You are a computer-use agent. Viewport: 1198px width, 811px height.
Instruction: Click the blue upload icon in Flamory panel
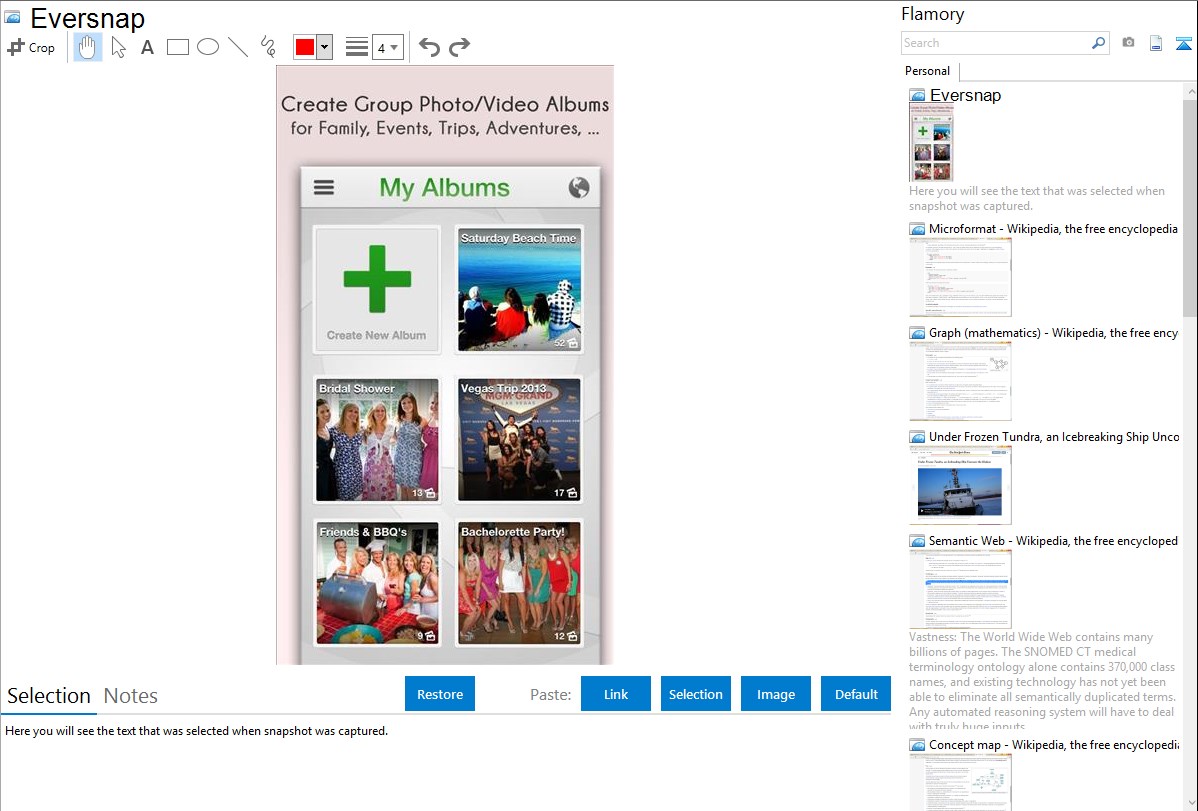point(1183,43)
